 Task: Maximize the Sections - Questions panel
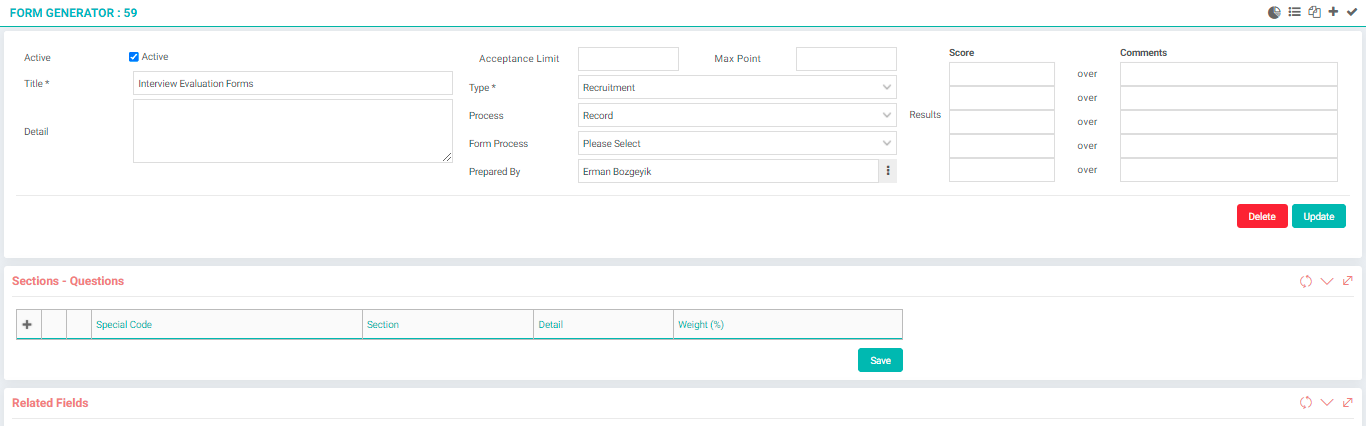[1348, 281]
